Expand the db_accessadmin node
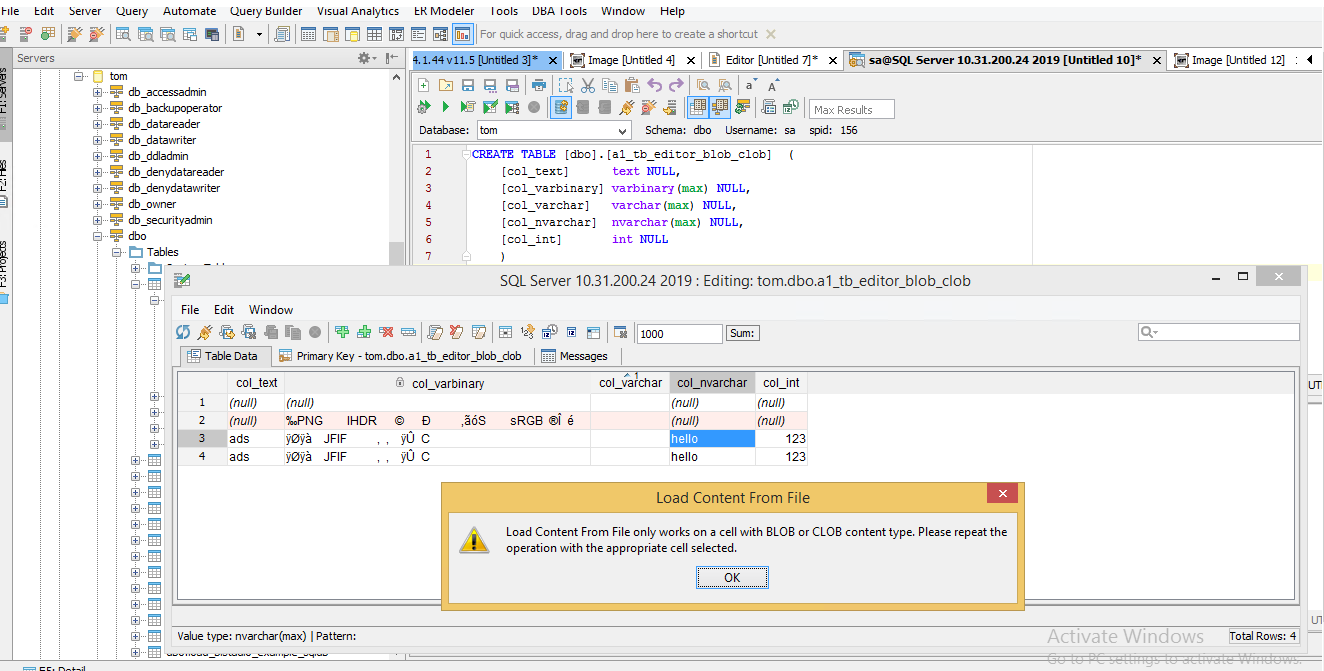 pos(98,92)
